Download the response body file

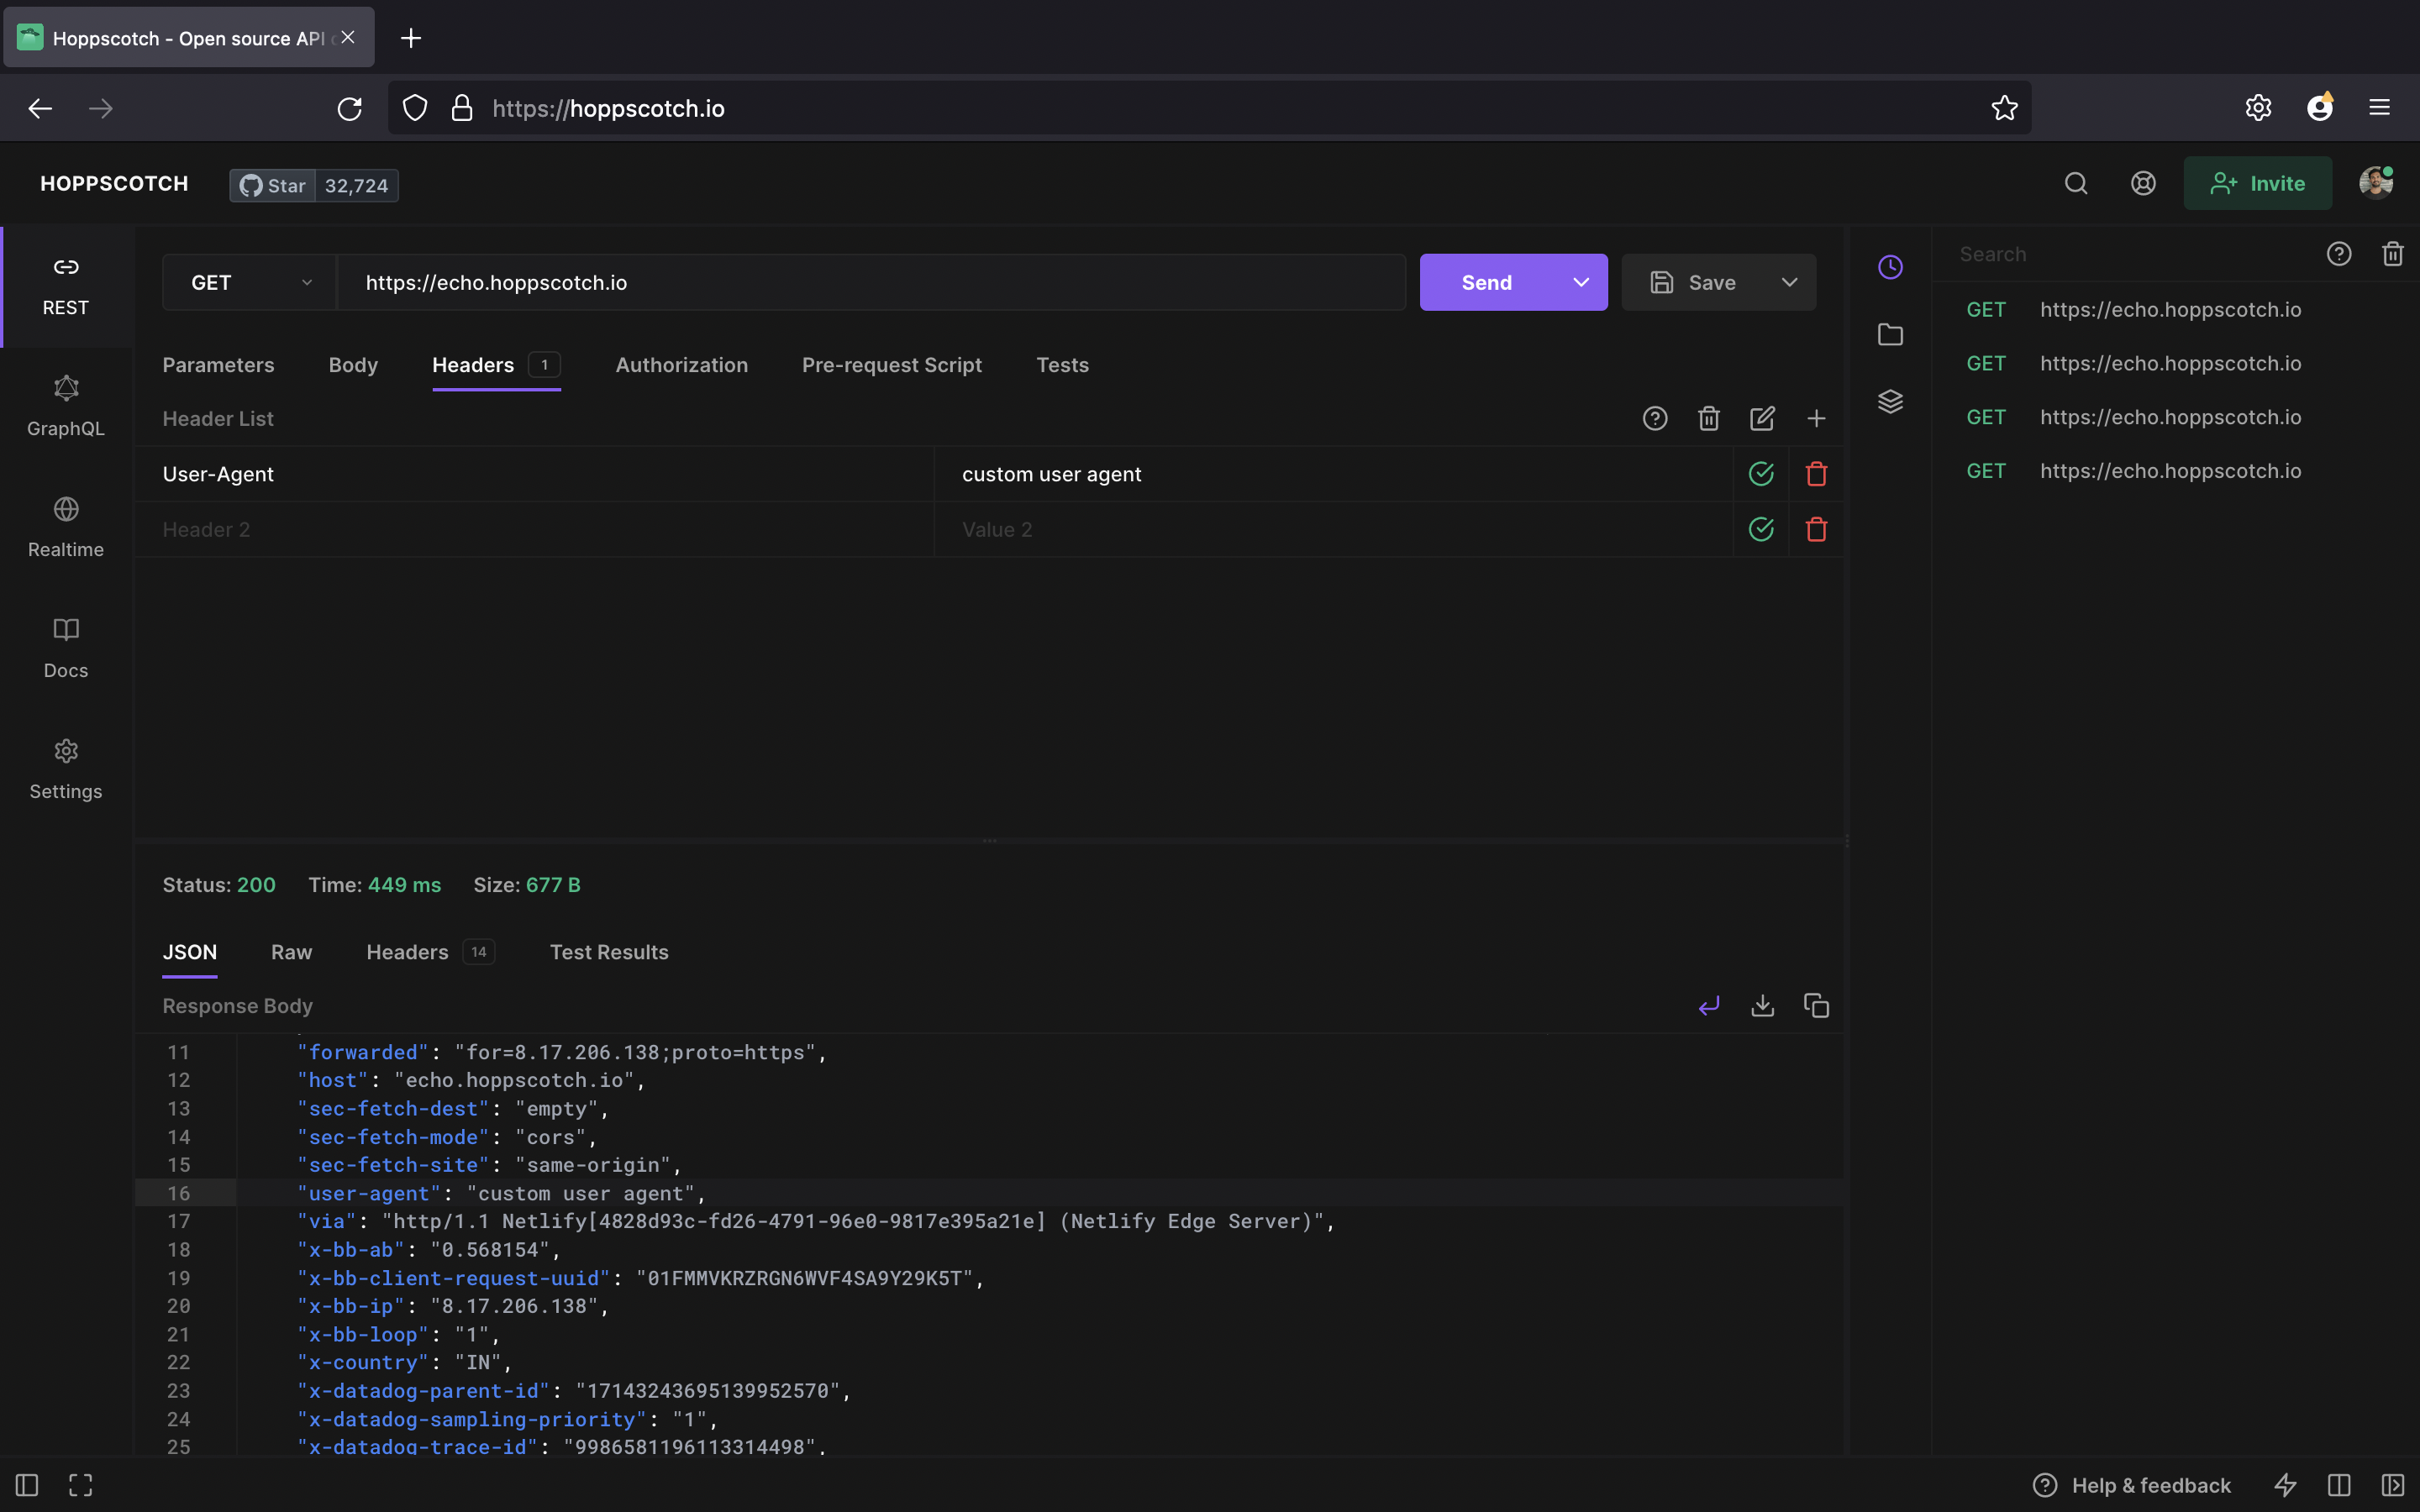point(1762,1005)
